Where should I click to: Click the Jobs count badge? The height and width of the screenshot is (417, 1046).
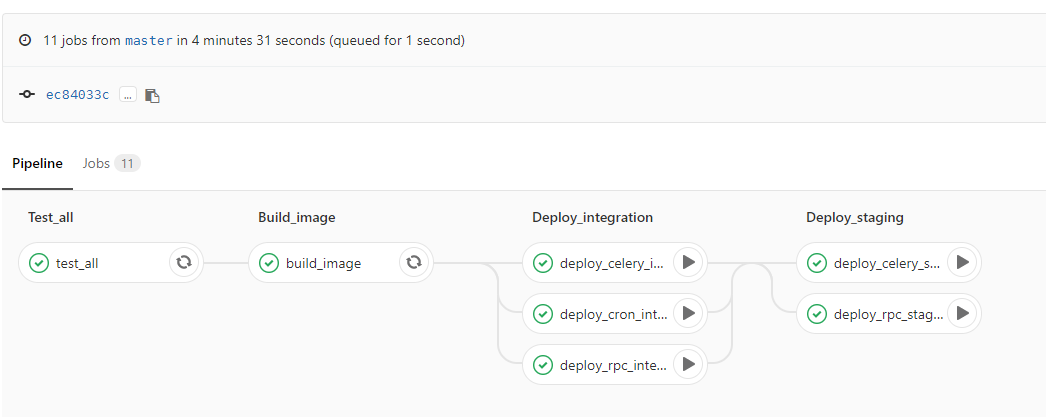coord(127,163)
